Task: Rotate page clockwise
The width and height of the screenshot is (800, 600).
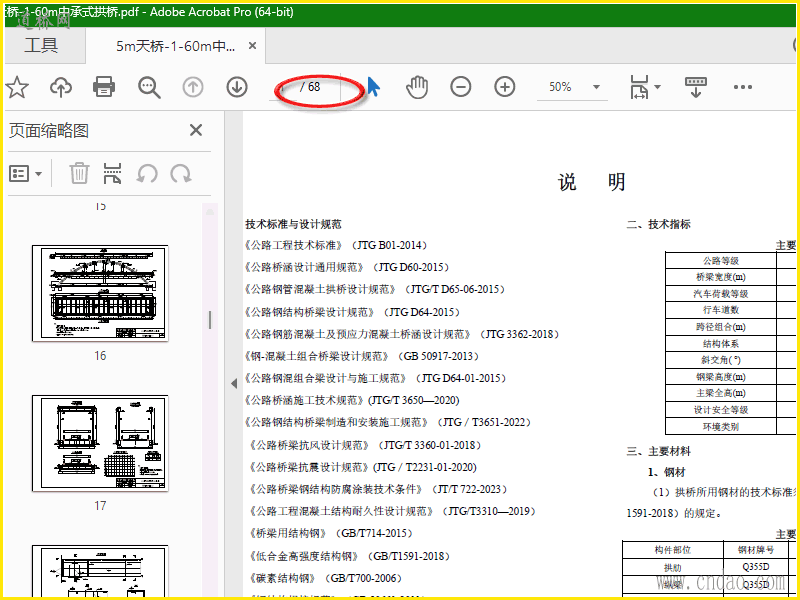Action: point(181,173)
